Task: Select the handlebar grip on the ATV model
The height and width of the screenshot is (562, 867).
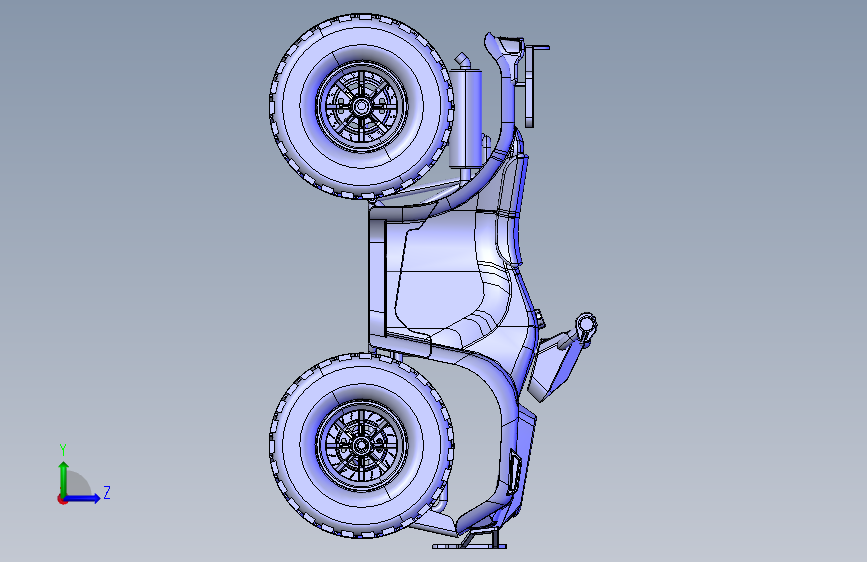Action: tap(586, 326)
